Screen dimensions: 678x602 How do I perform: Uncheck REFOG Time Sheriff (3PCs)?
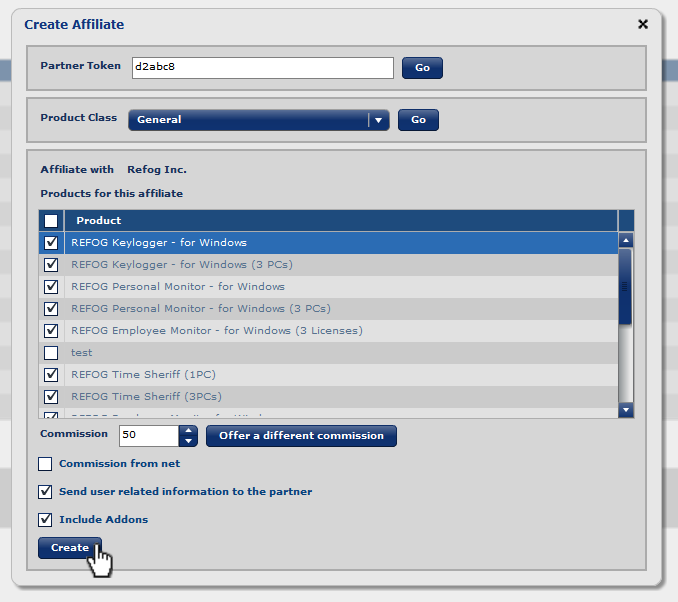coord(51,397)
